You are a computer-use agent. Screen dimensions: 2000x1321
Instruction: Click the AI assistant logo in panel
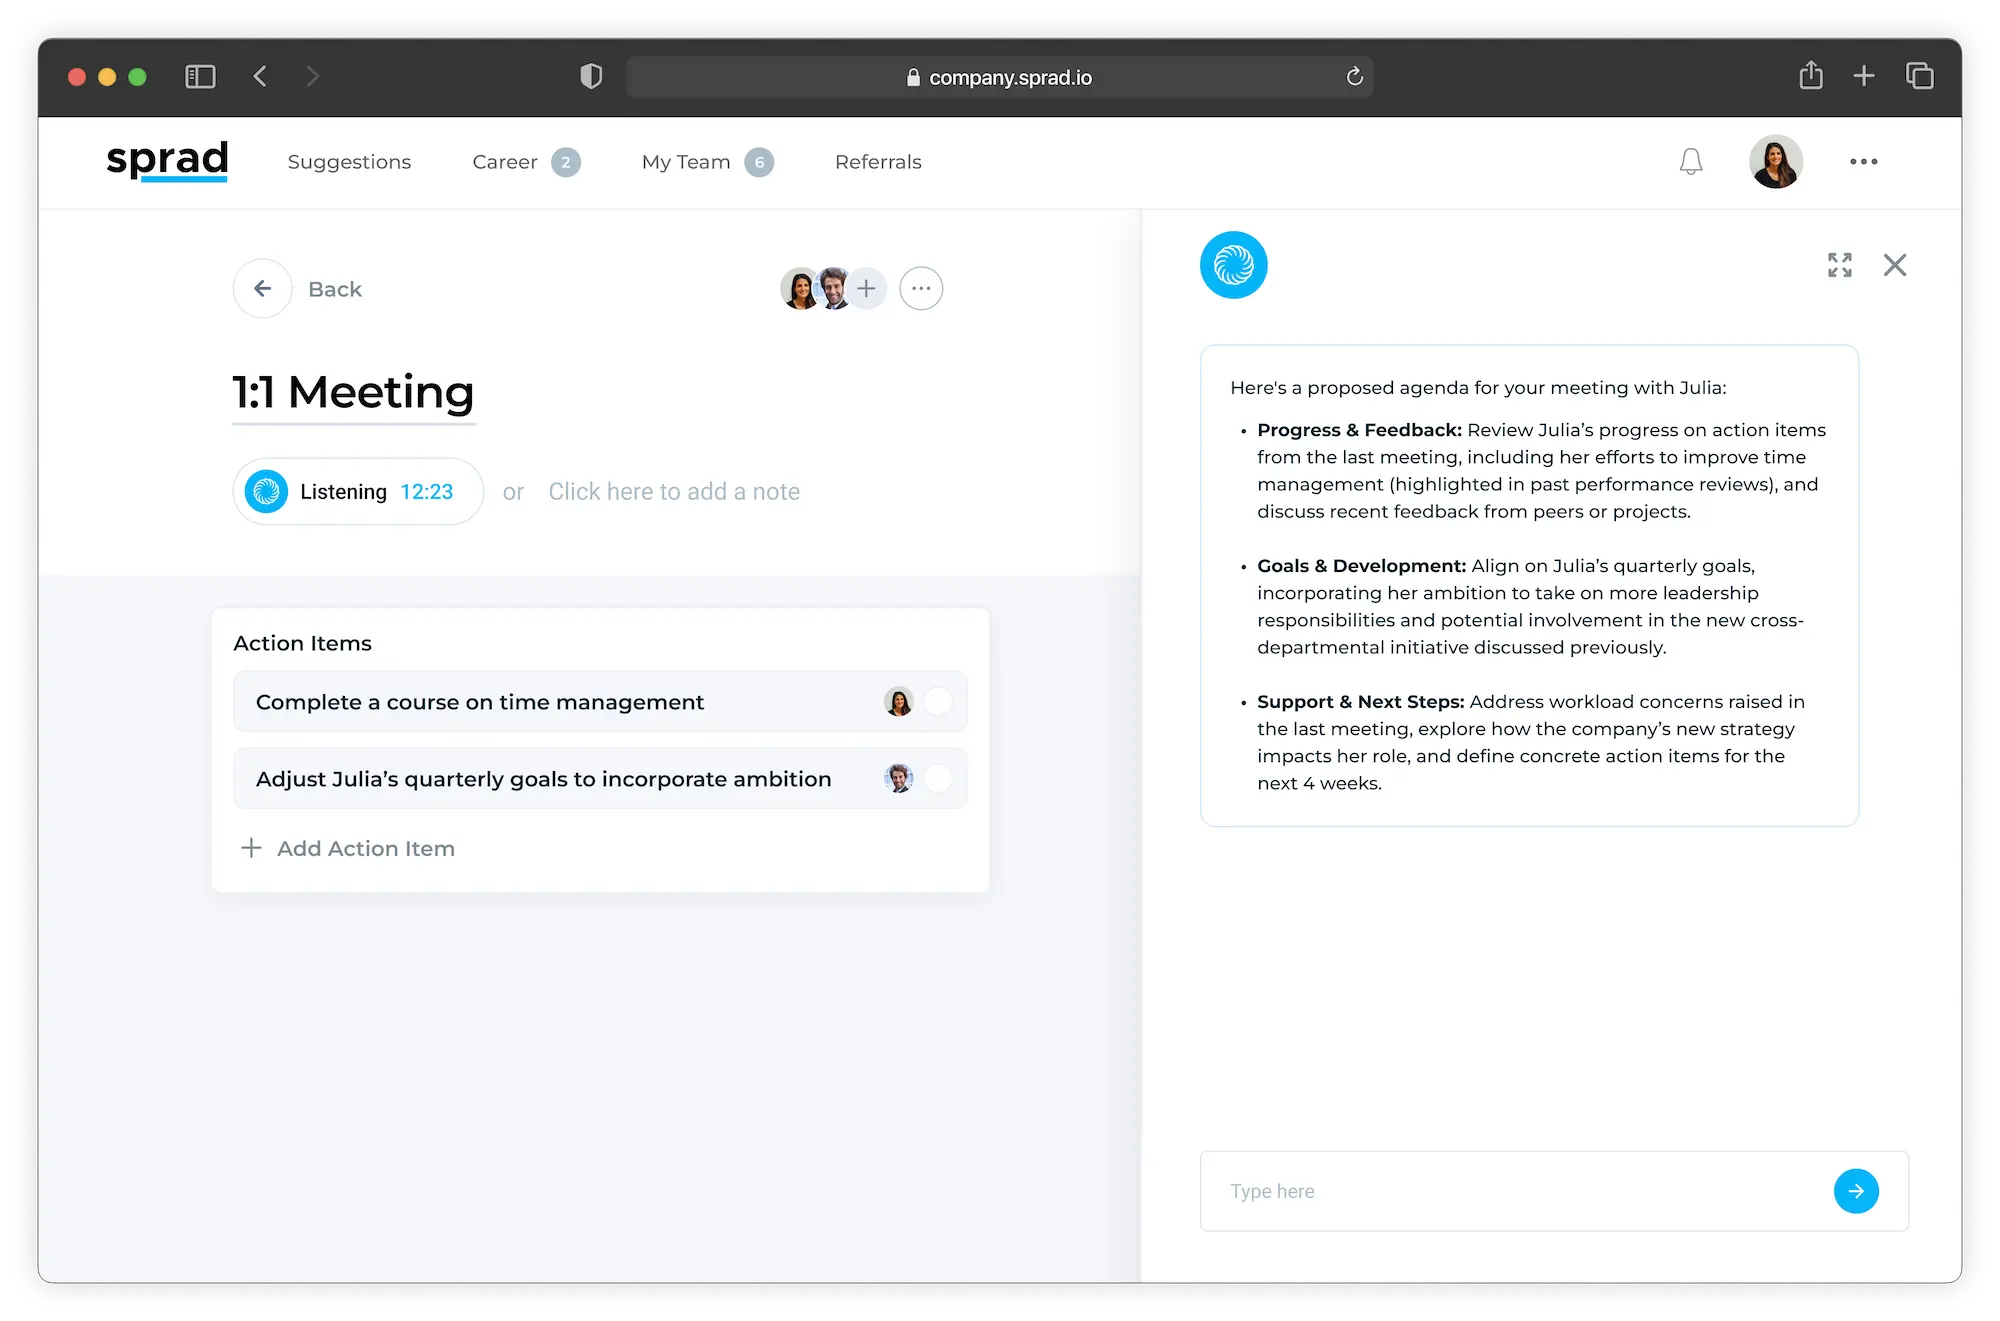(x=1234, y=265)
